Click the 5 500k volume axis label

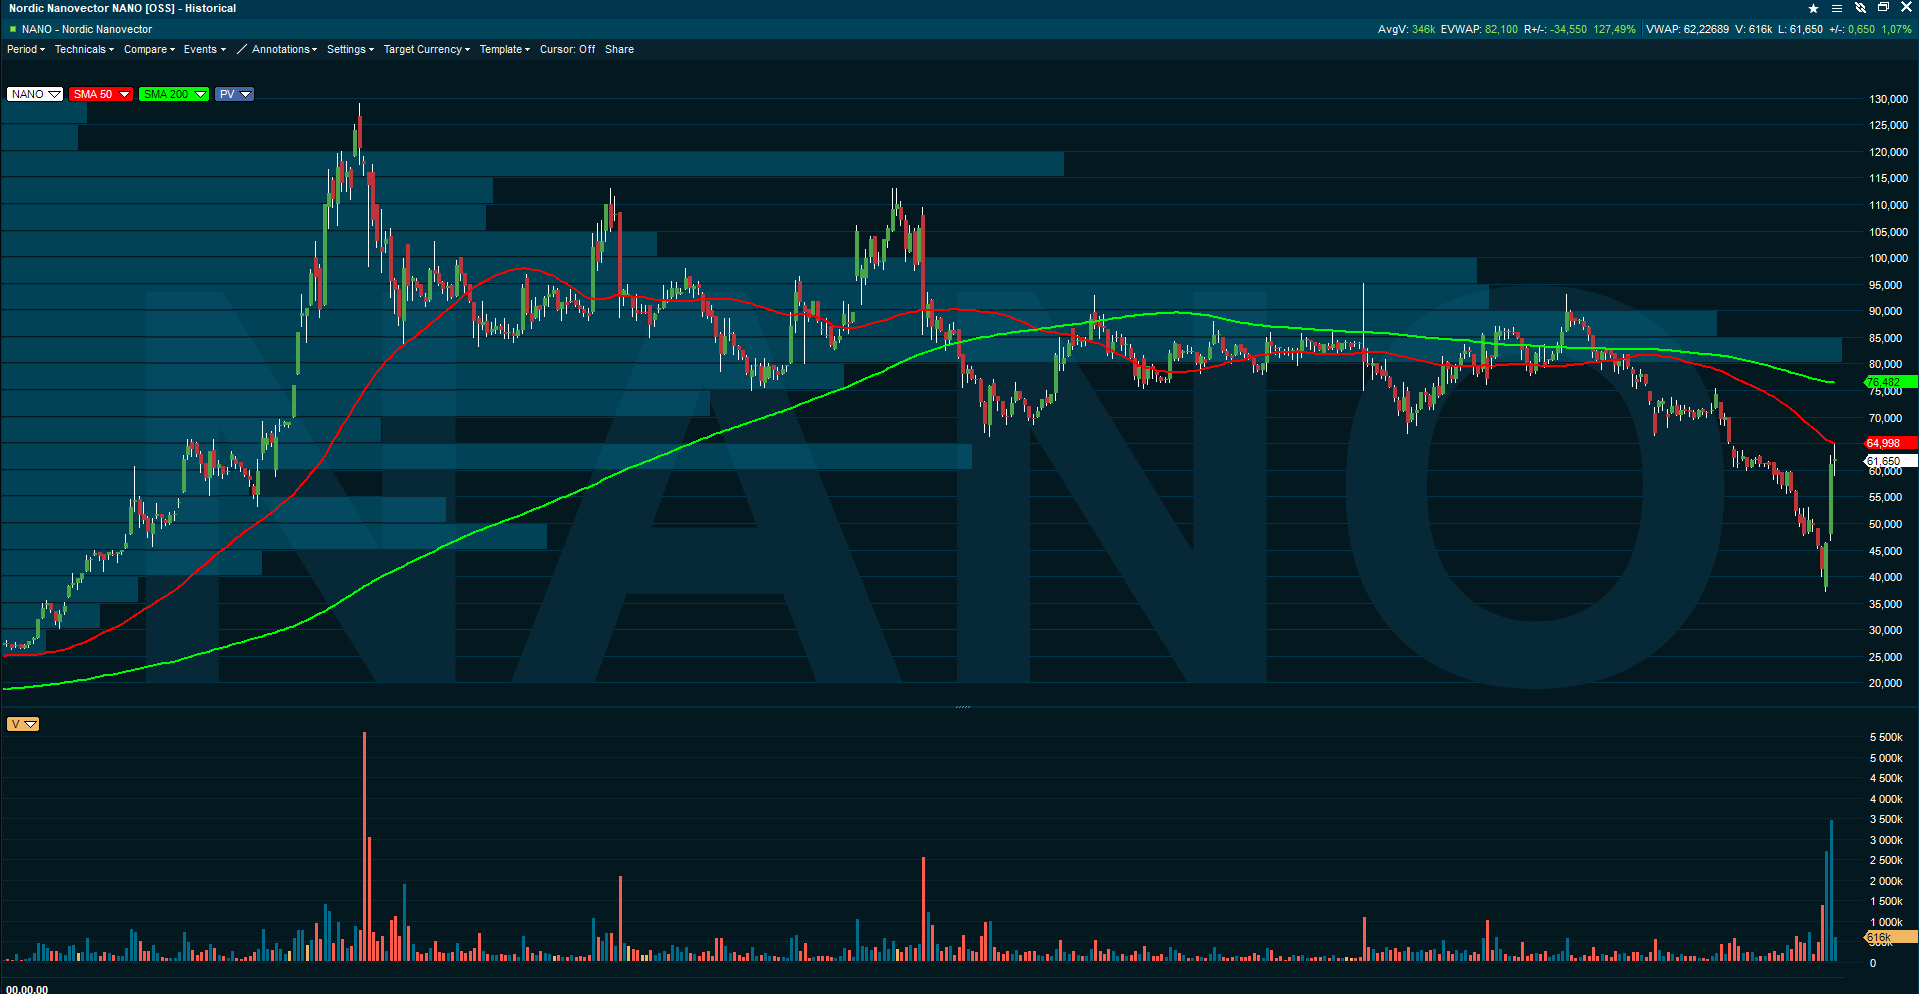(1886, 737)
